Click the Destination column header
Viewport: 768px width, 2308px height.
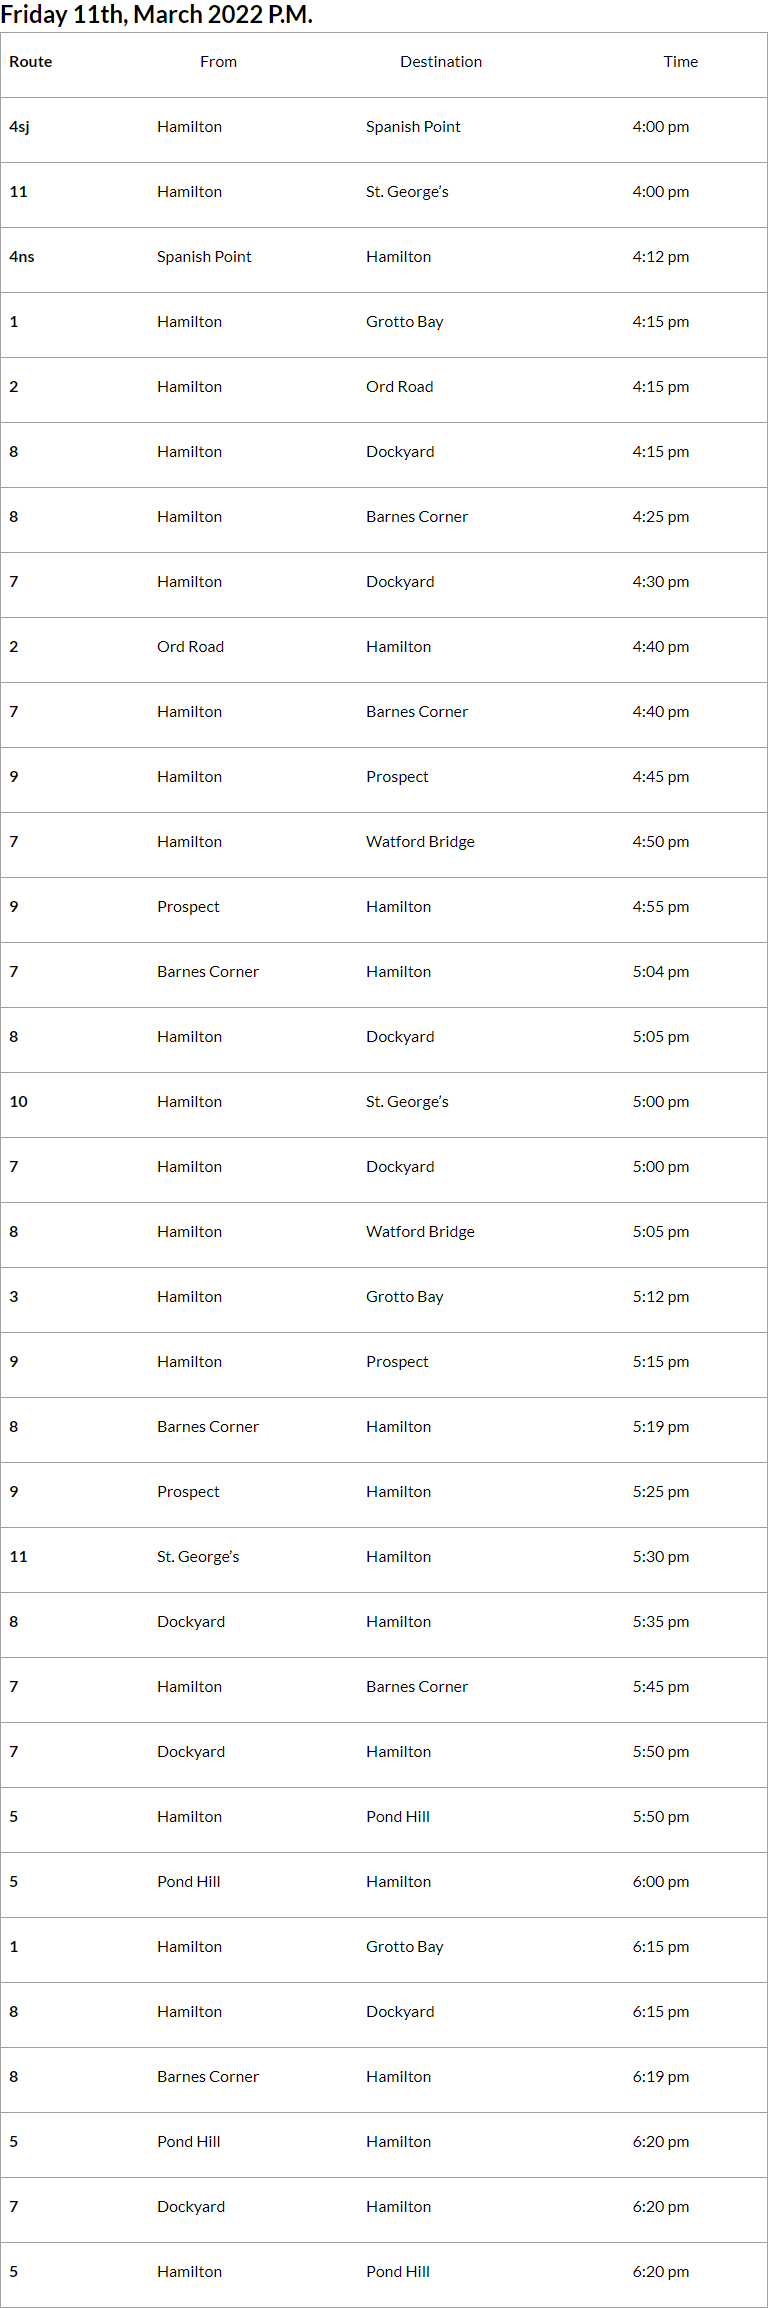441,62
